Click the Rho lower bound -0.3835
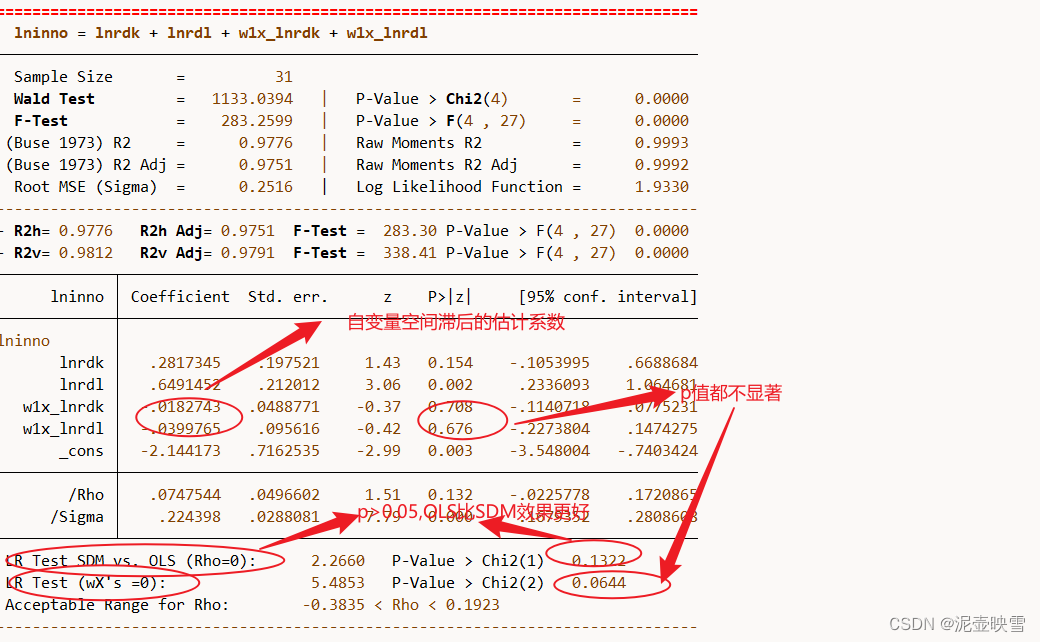The height and width of the screenshot is (642, 1040). click(x=334, y=605)
